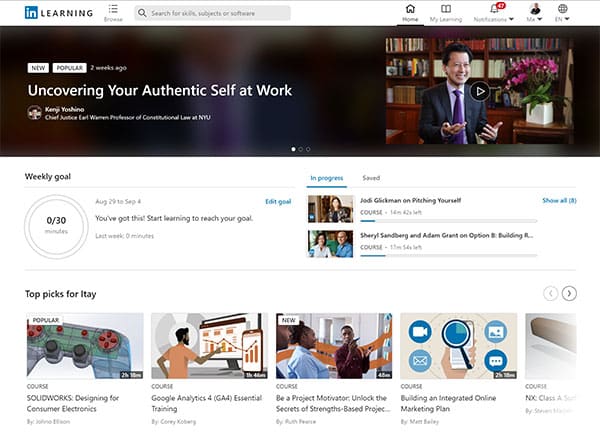Open Sheryl Sandberg Option B course title
This screenshot has height=447, width=600.
[447, 235]
